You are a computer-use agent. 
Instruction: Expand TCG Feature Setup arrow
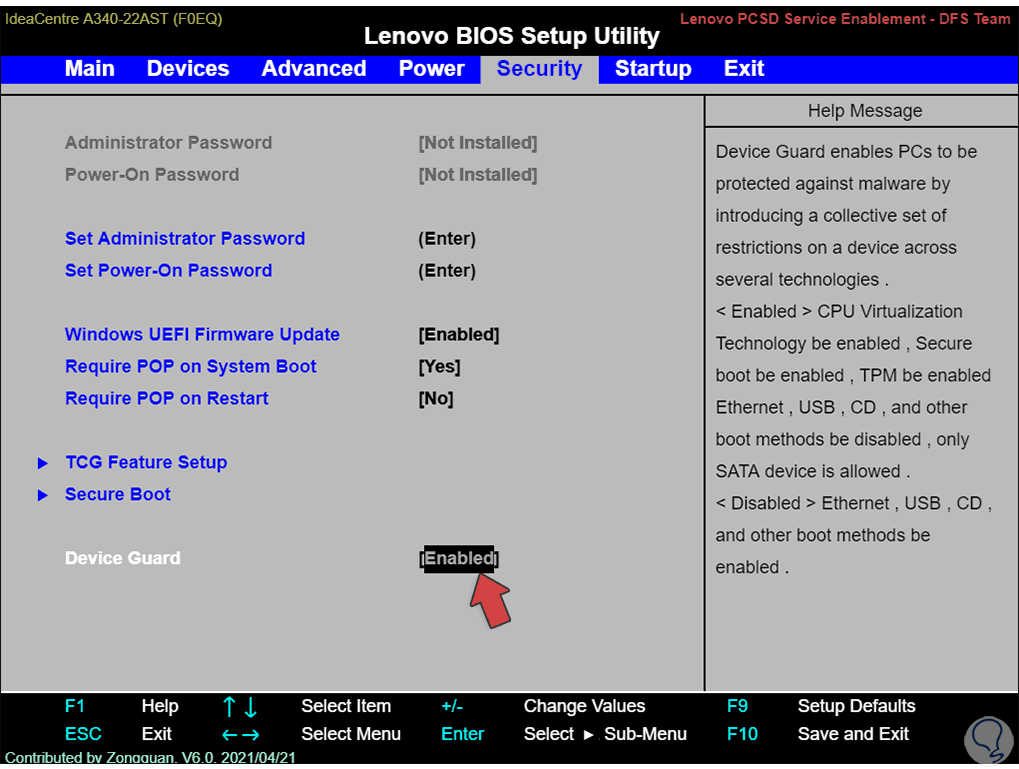43,463
